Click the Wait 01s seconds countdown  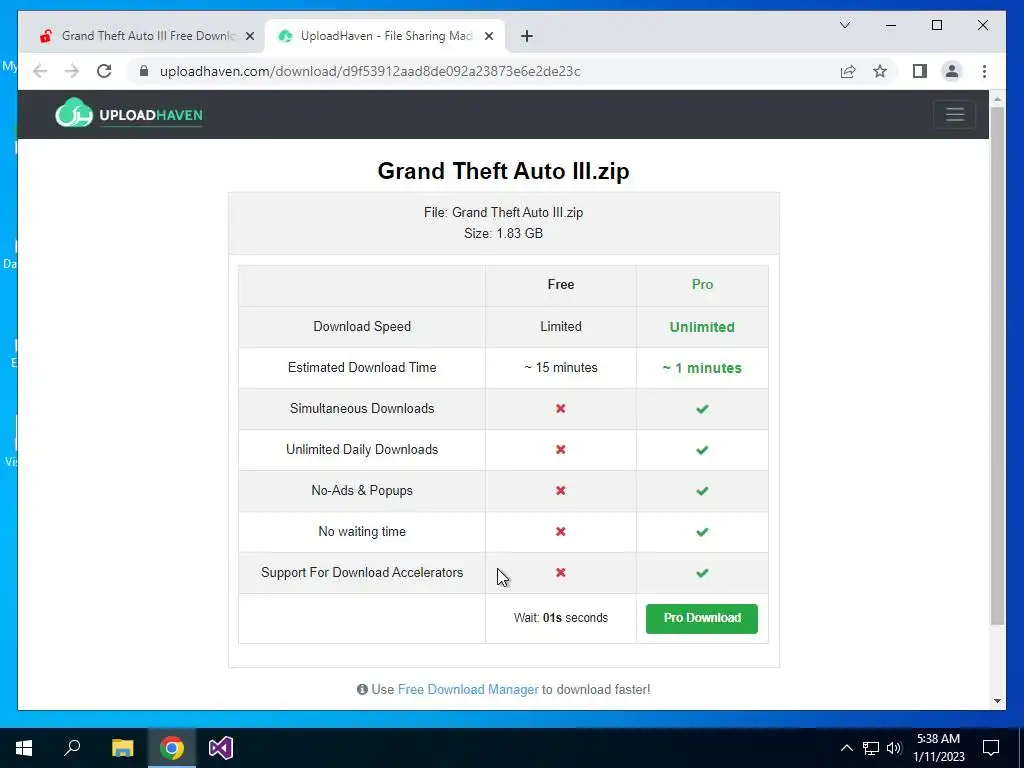tap(560, 618)
